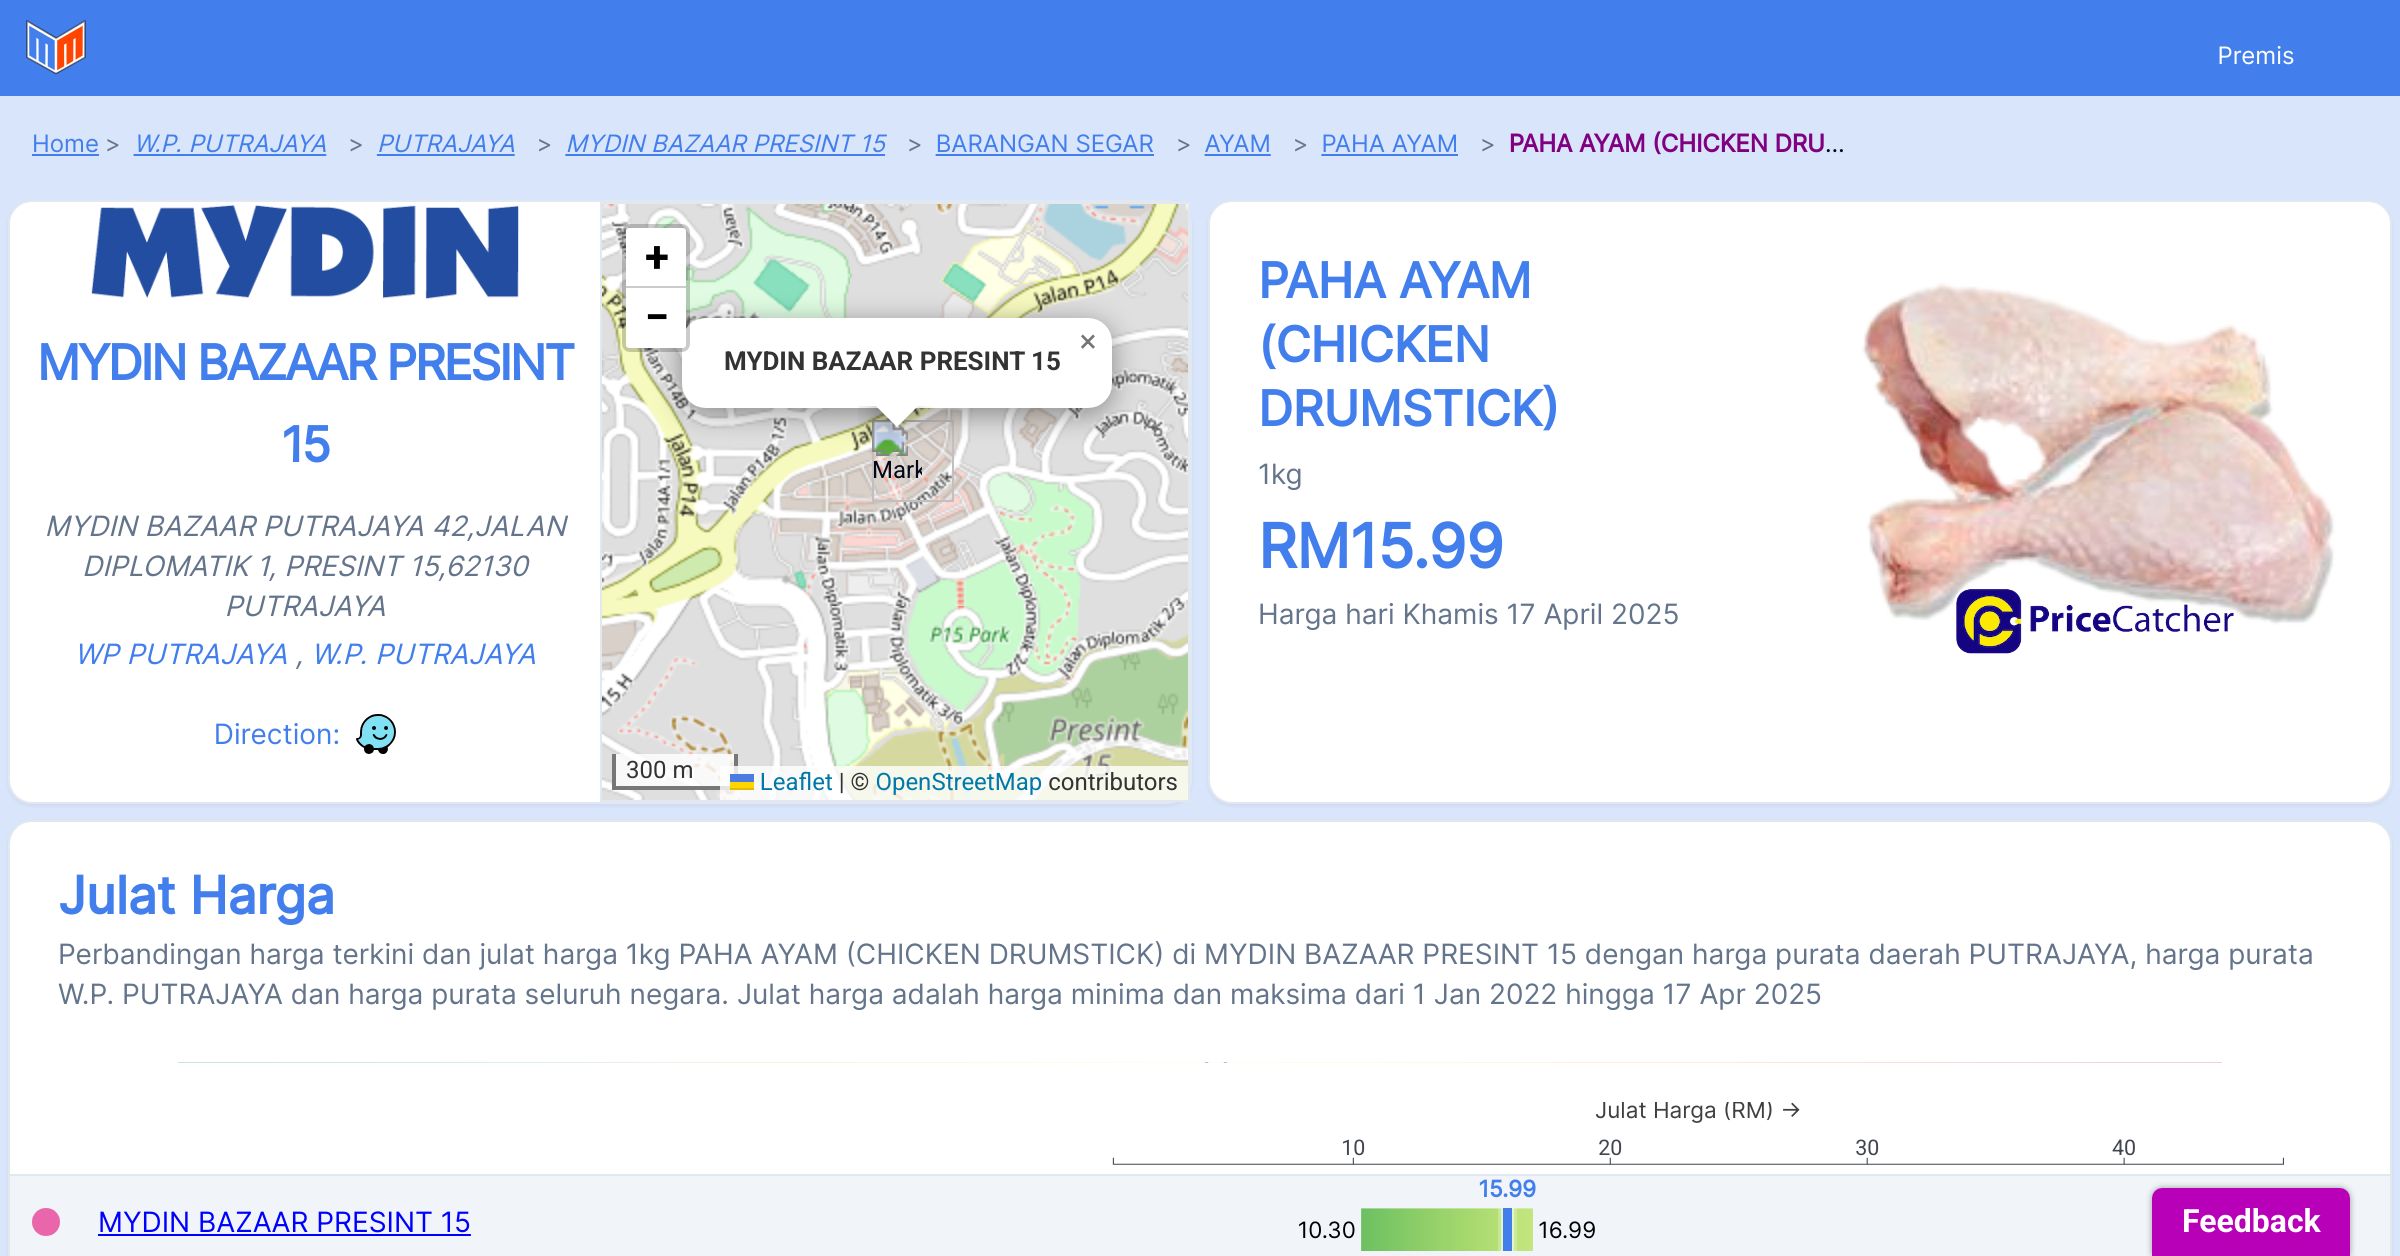Go to Home breadcrumb

point(65,144)
